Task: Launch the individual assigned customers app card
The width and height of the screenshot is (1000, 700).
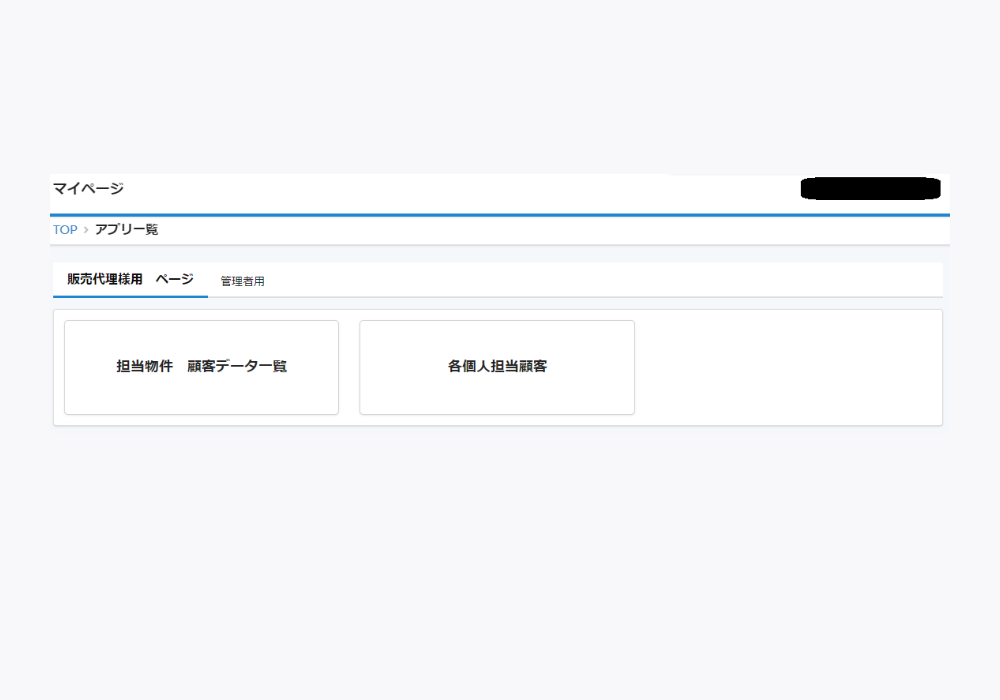Action: (x=496, y=367)
